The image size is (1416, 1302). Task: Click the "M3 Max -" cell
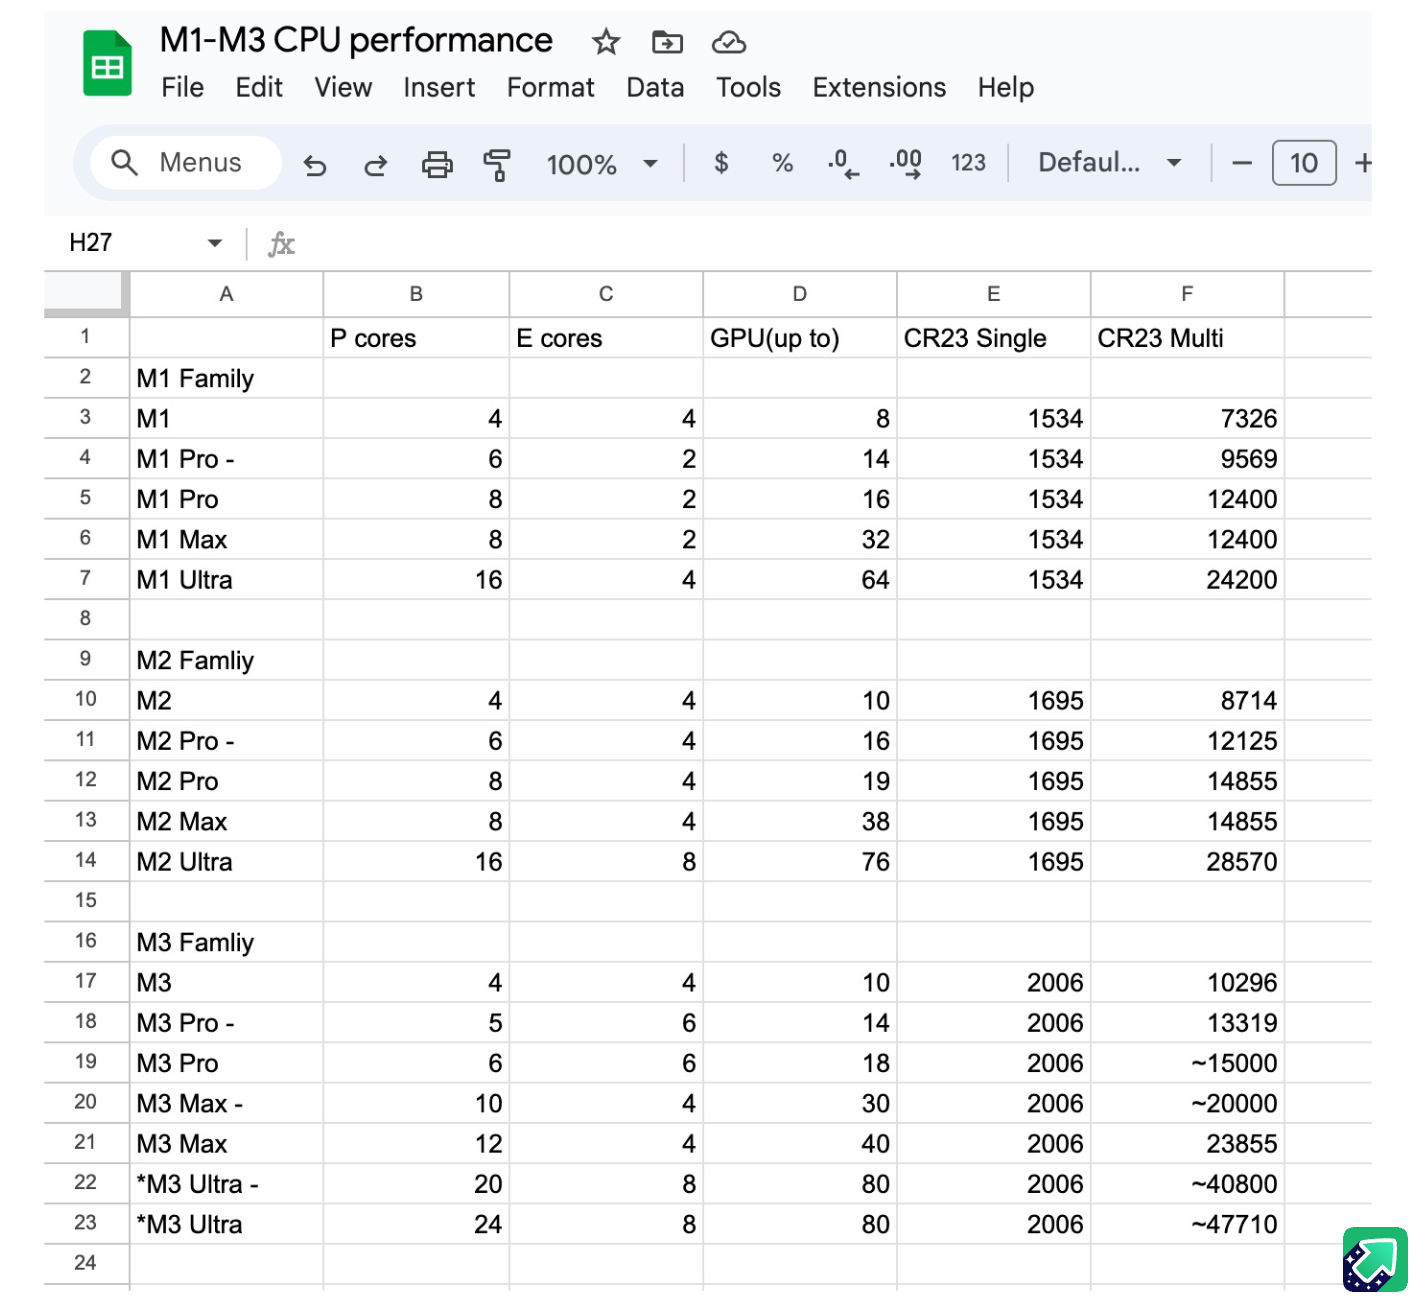click(226, 1103)
